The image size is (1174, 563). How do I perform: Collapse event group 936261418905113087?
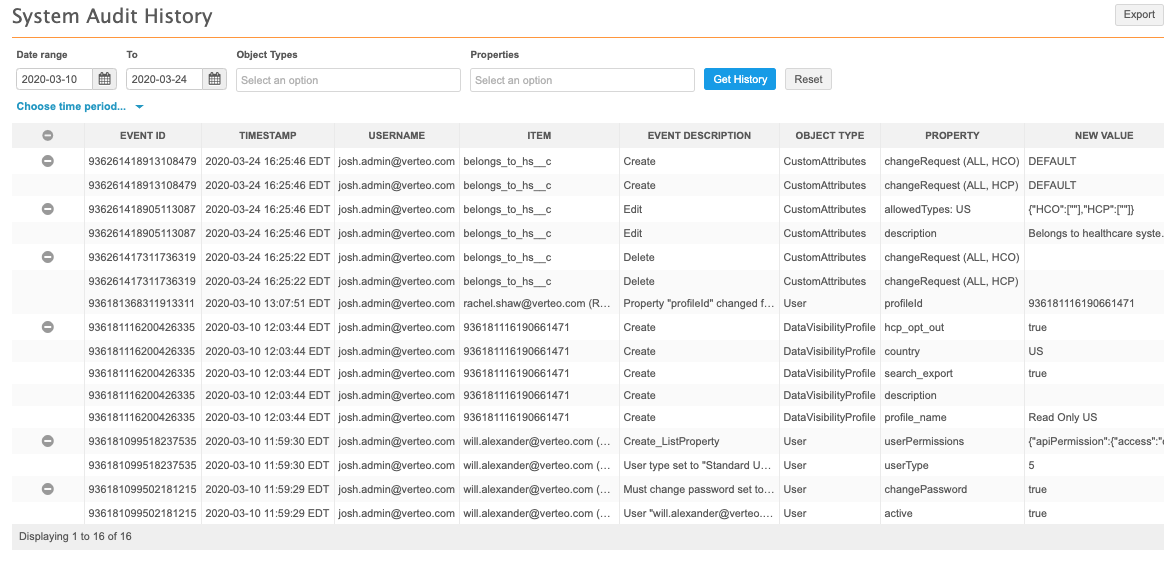47,209
